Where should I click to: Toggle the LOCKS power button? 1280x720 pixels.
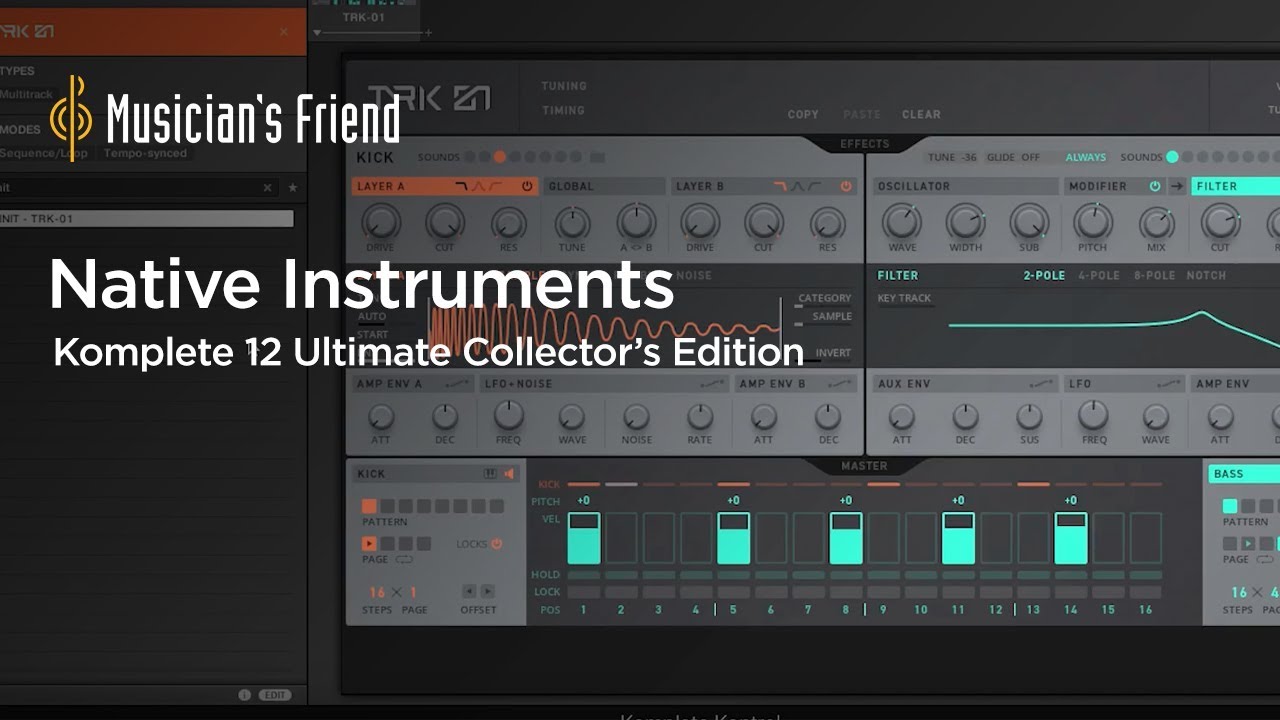(x=497, y=544)
